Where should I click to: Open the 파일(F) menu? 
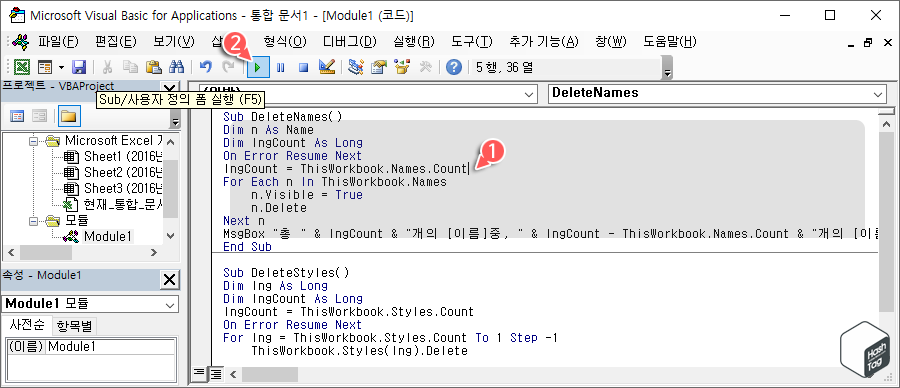(59, 42)
